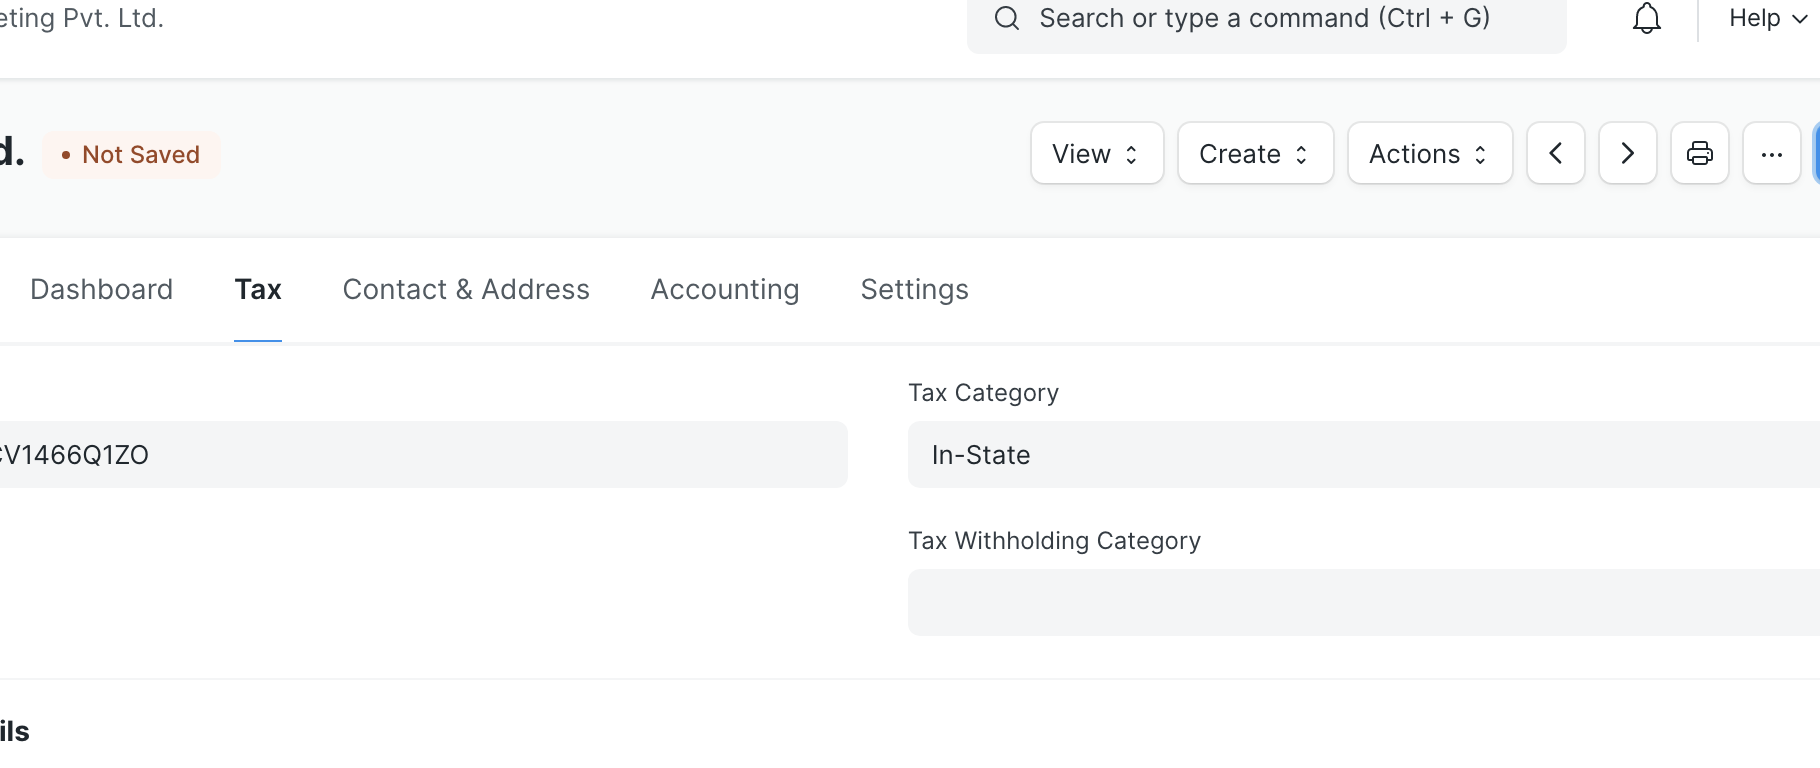Expand the Help dropdown
Viewport: 1820px width, 768px height.
(x=1768, y=18)
